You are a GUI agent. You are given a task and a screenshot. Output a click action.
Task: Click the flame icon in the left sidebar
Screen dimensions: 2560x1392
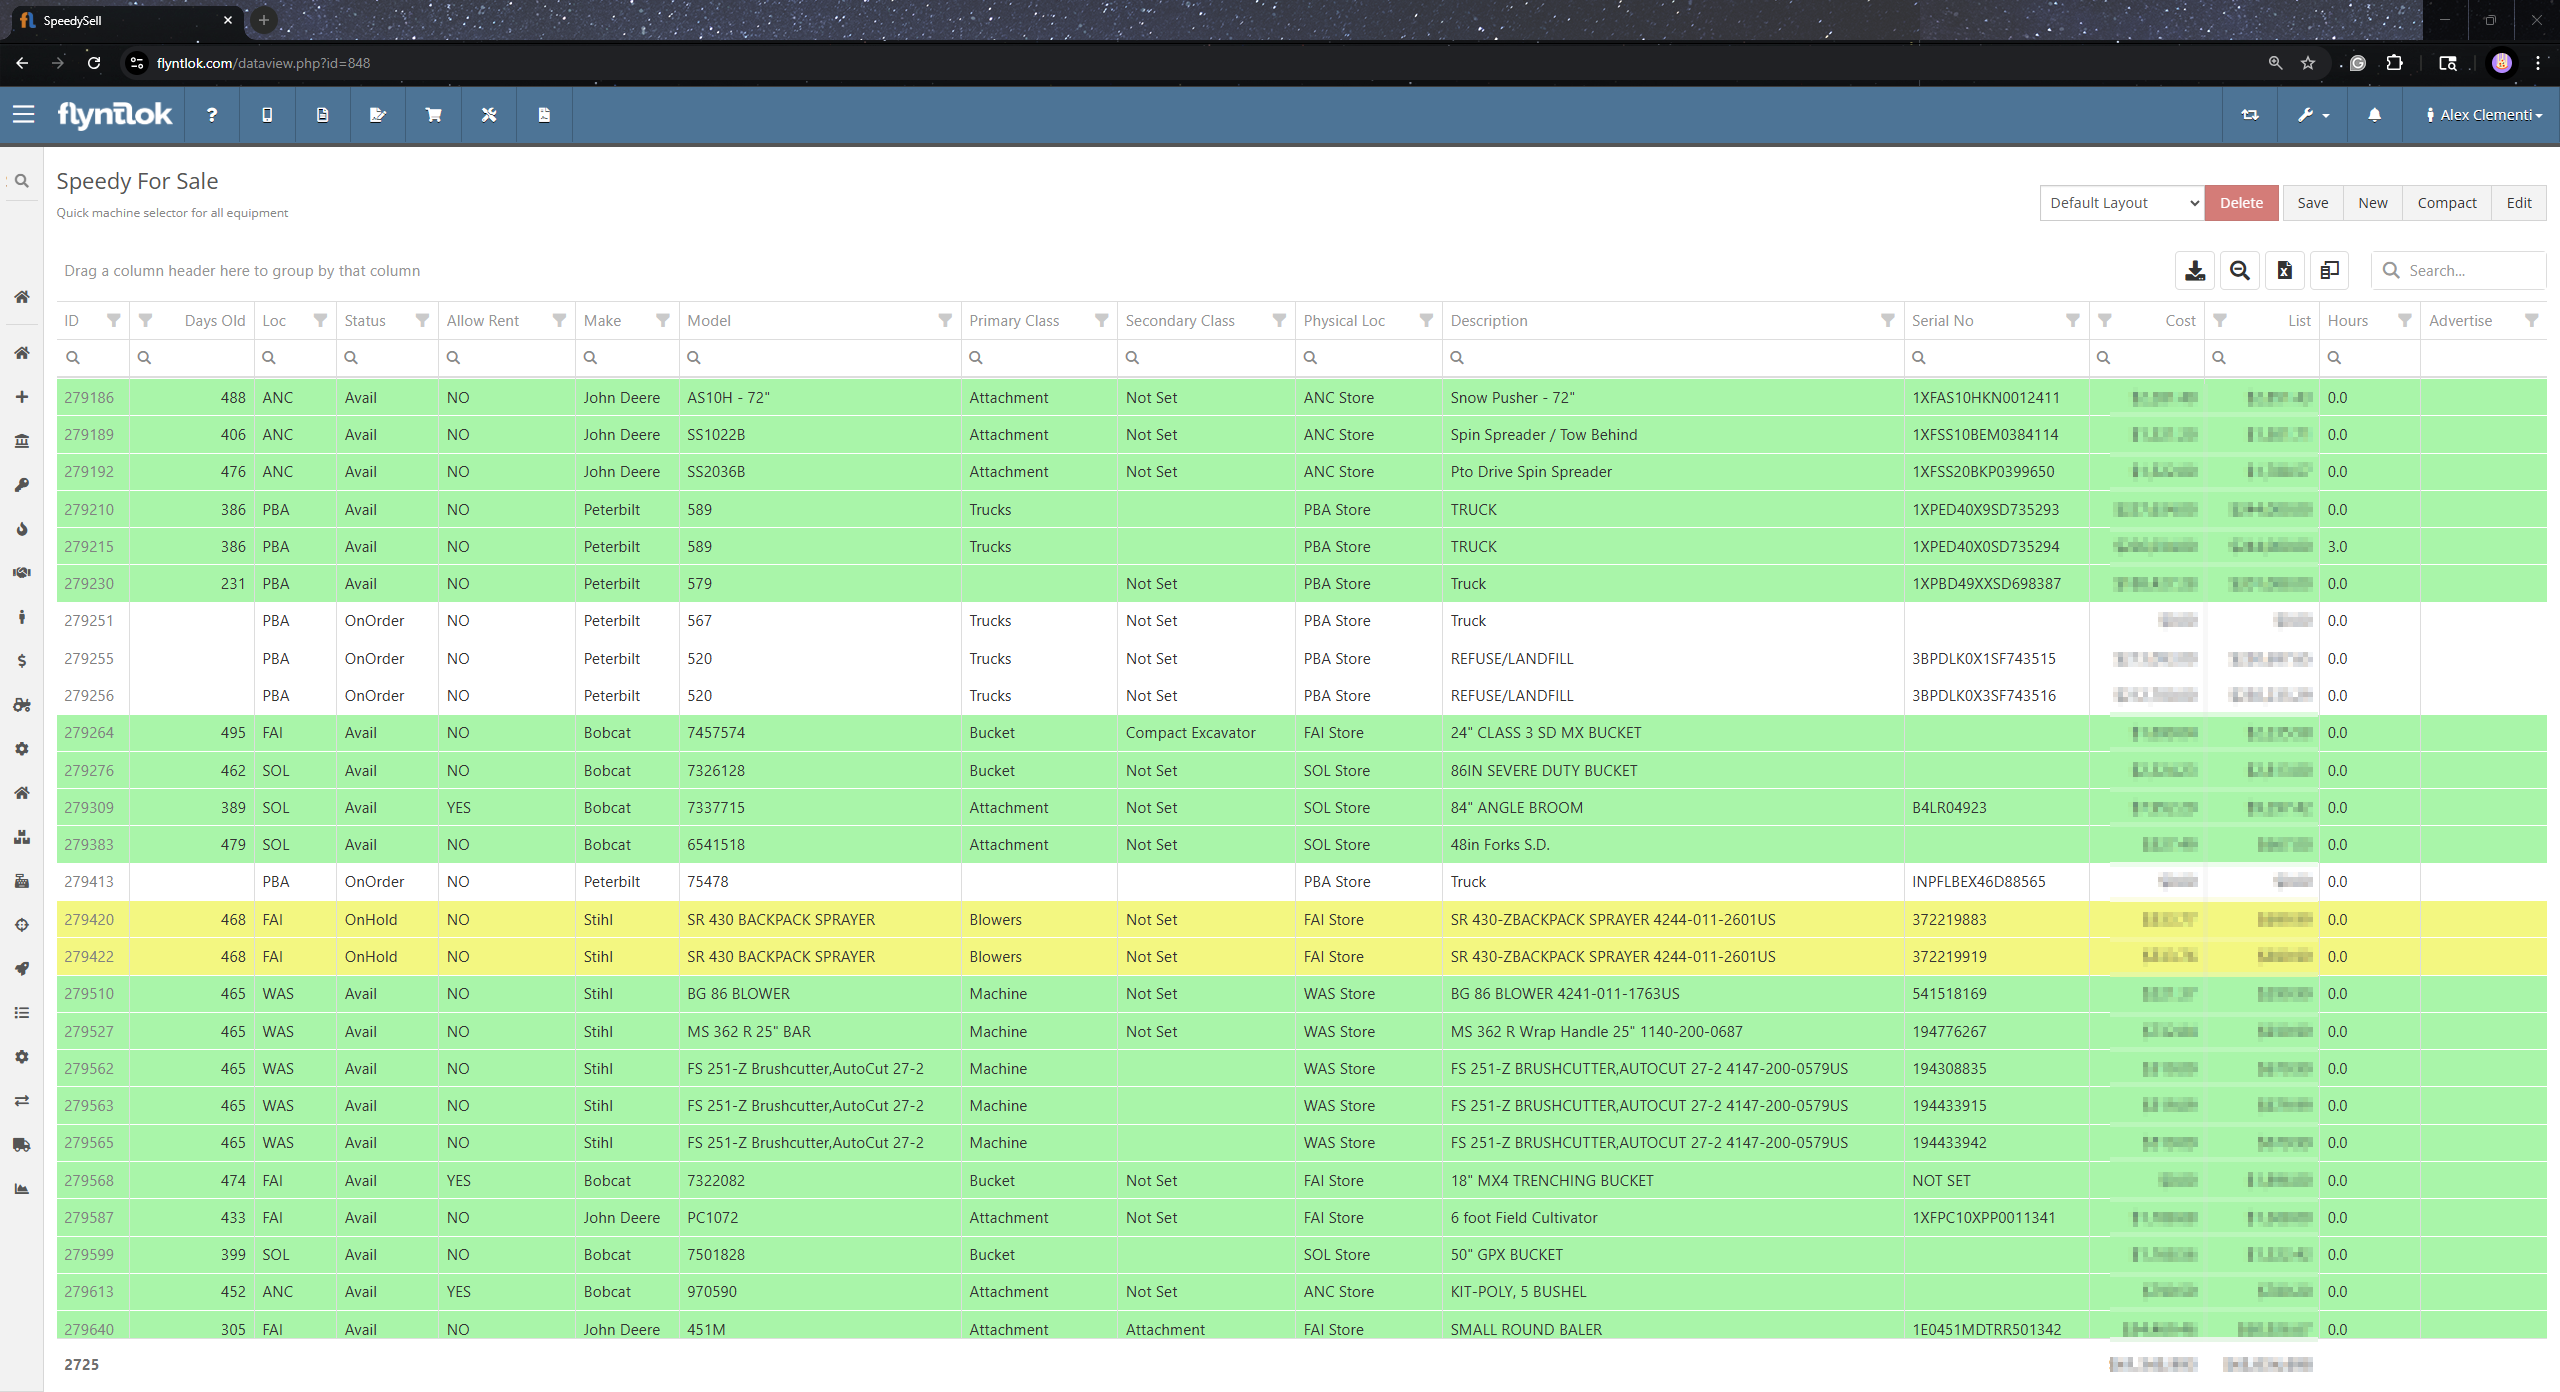21,529
